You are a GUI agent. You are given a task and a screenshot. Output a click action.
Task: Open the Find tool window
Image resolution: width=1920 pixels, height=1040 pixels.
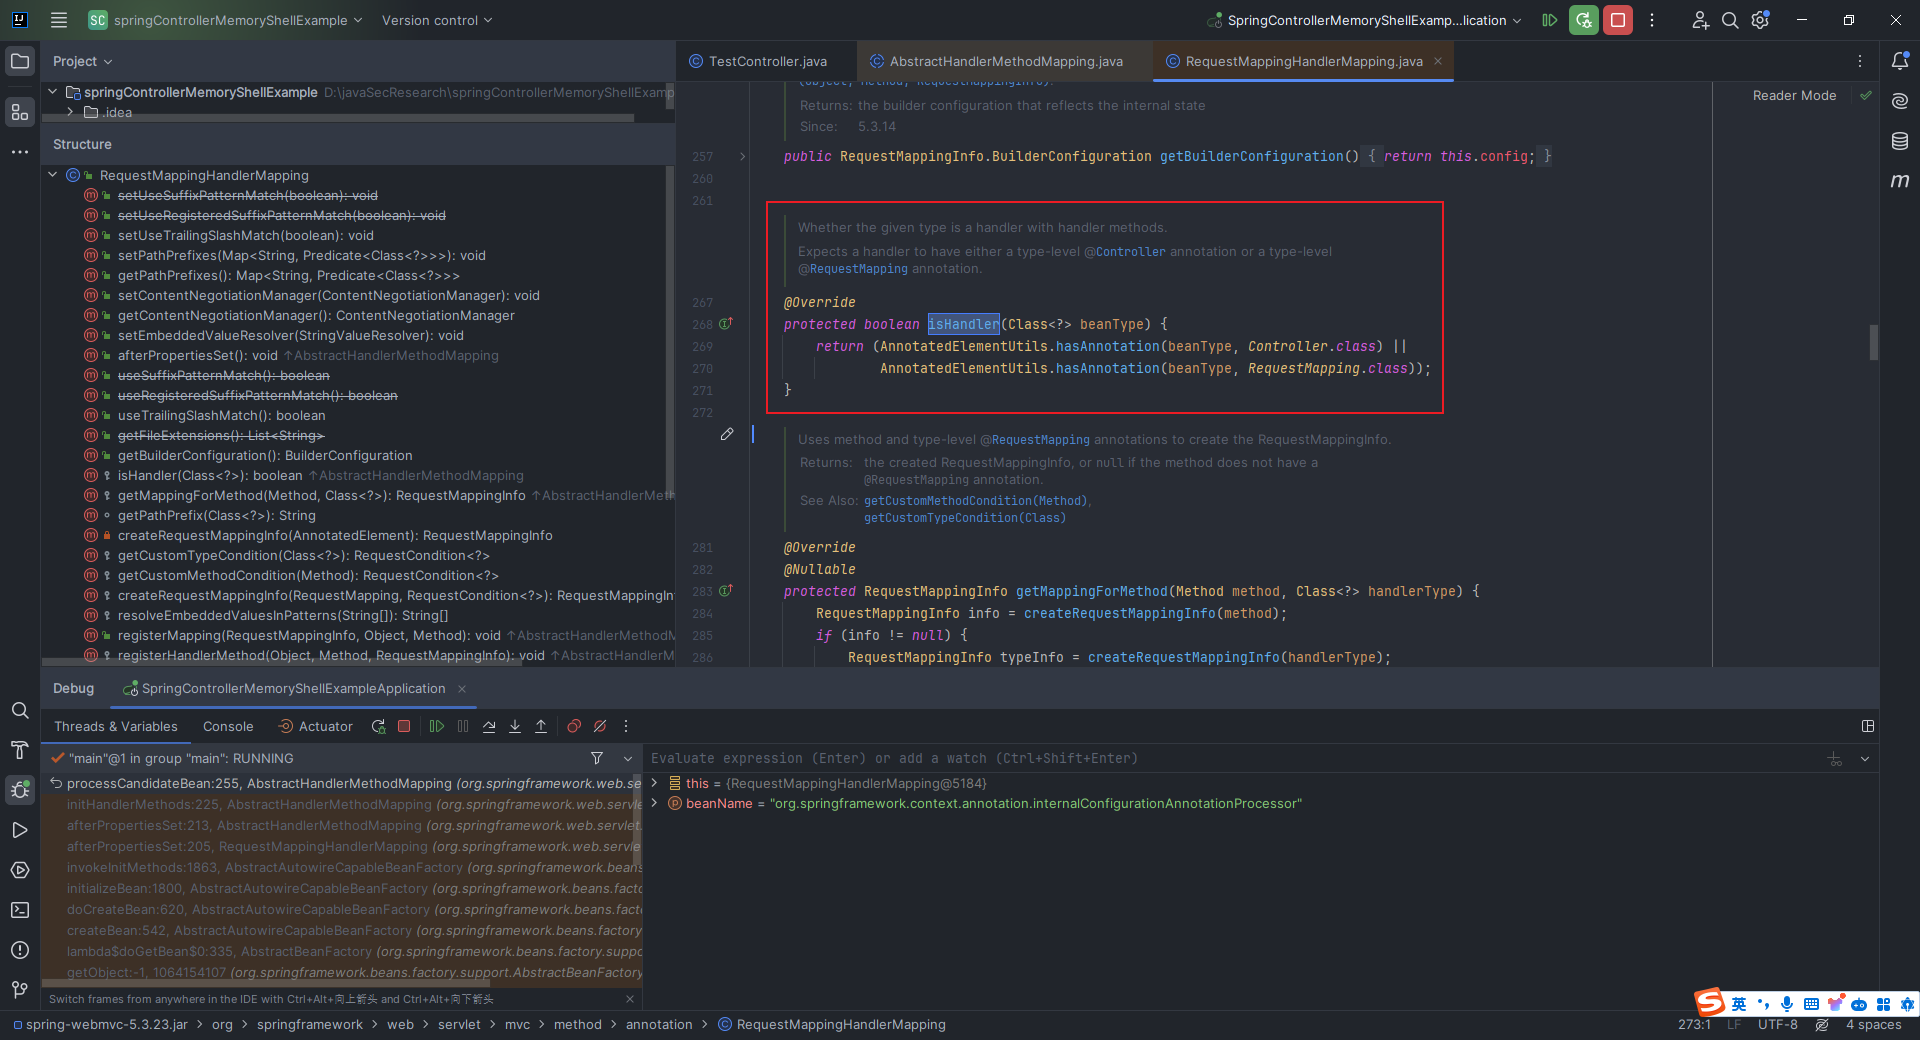pos(20,710)
